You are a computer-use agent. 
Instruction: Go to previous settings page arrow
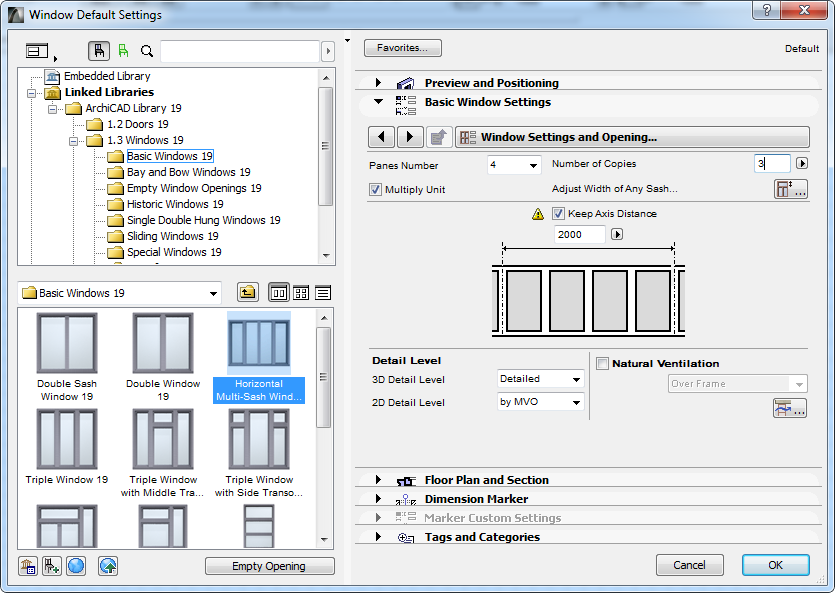coord(381,137)
